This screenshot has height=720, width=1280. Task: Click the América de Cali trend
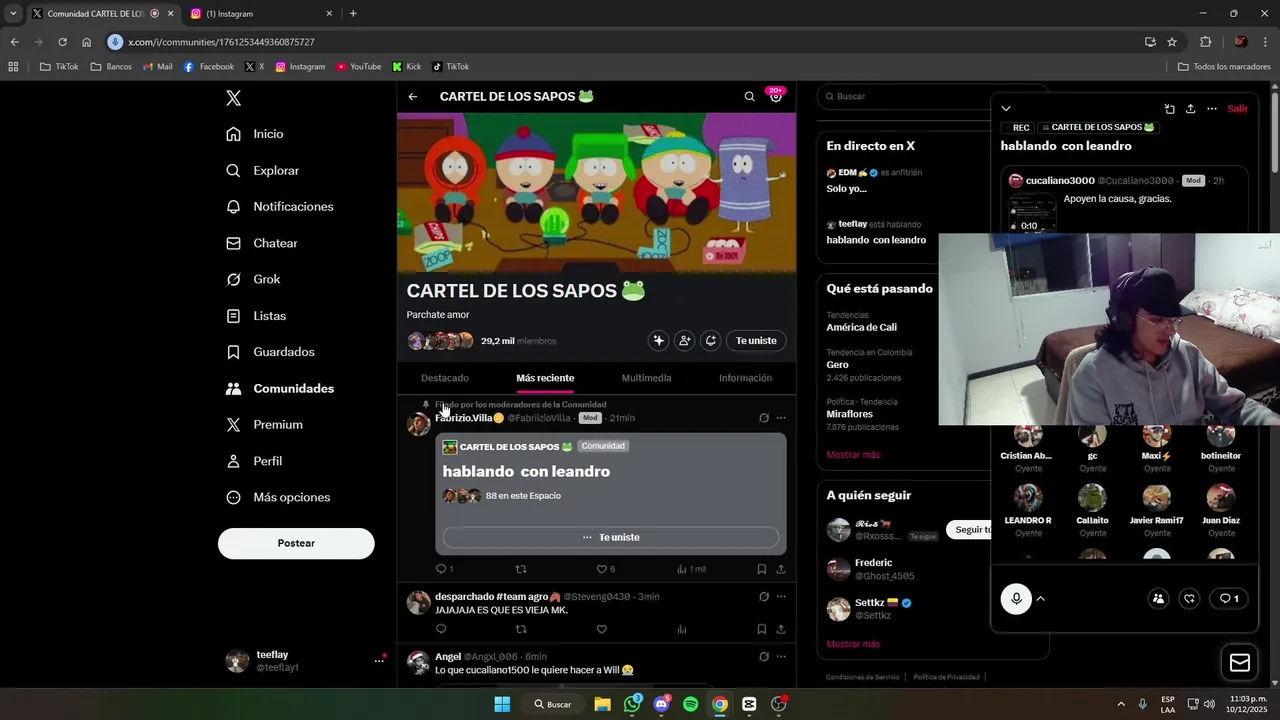coord(861,327)
